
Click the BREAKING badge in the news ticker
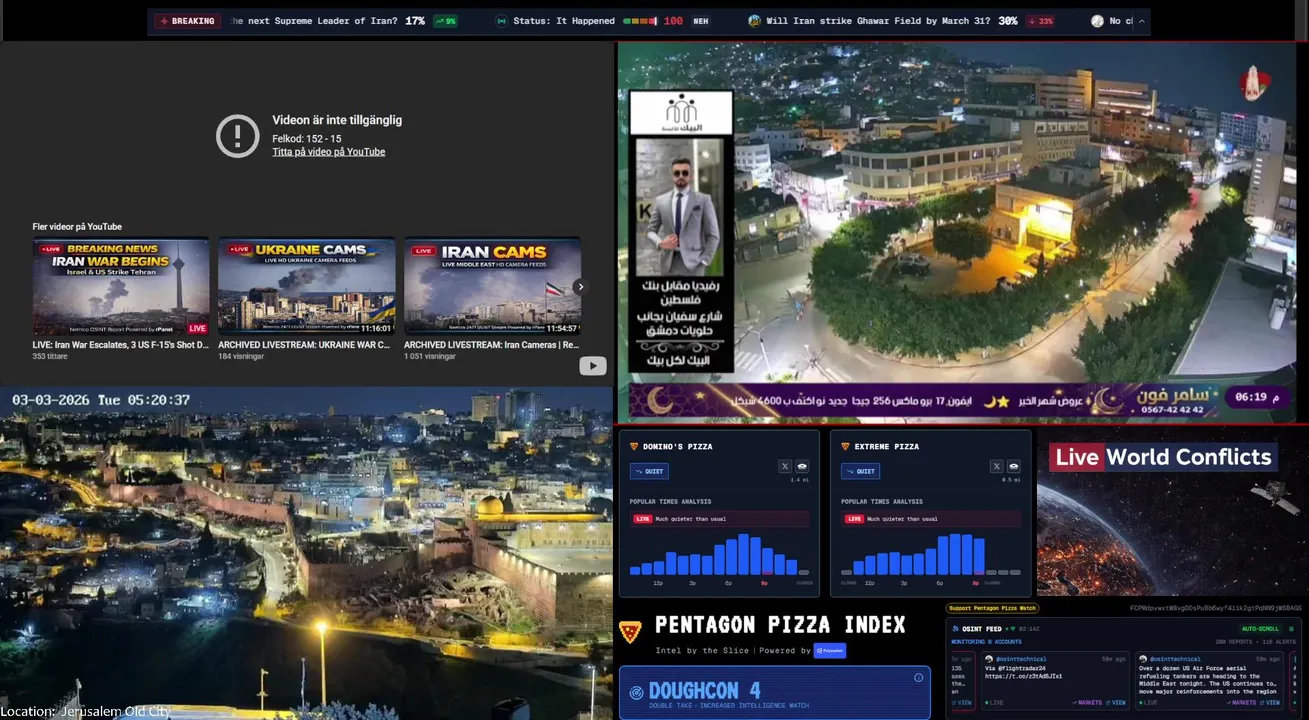tap(187, 21)
